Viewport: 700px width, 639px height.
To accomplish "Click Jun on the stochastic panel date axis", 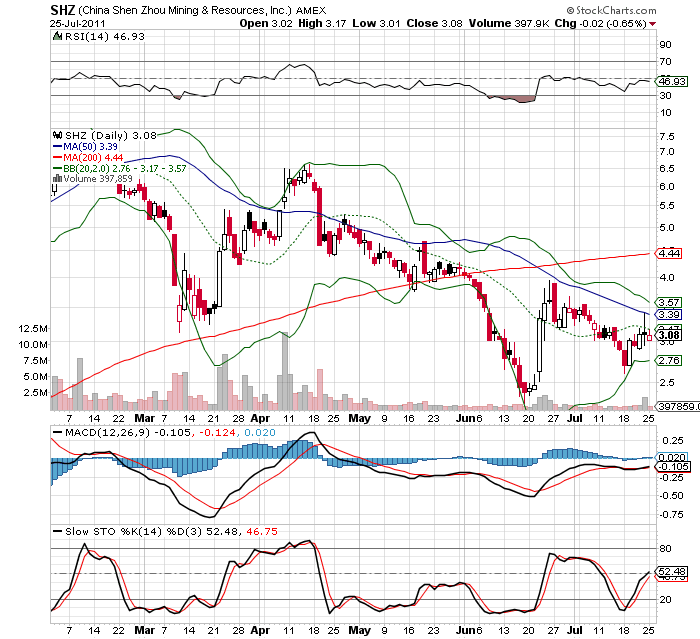I will (x=466, y=631).
